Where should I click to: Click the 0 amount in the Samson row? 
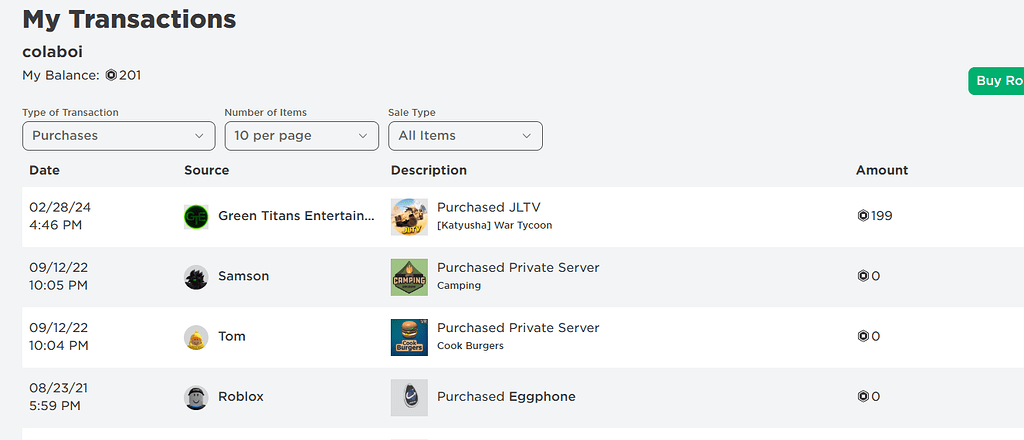(x=876, y=276)
